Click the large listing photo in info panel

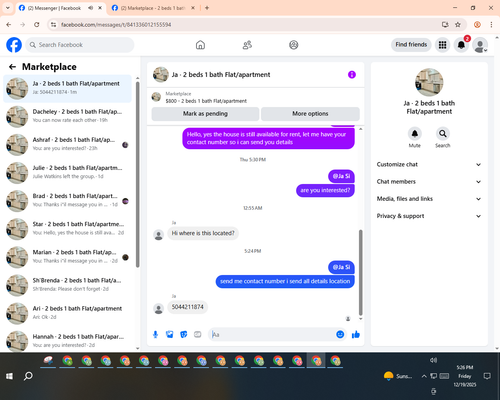[429, 82]
